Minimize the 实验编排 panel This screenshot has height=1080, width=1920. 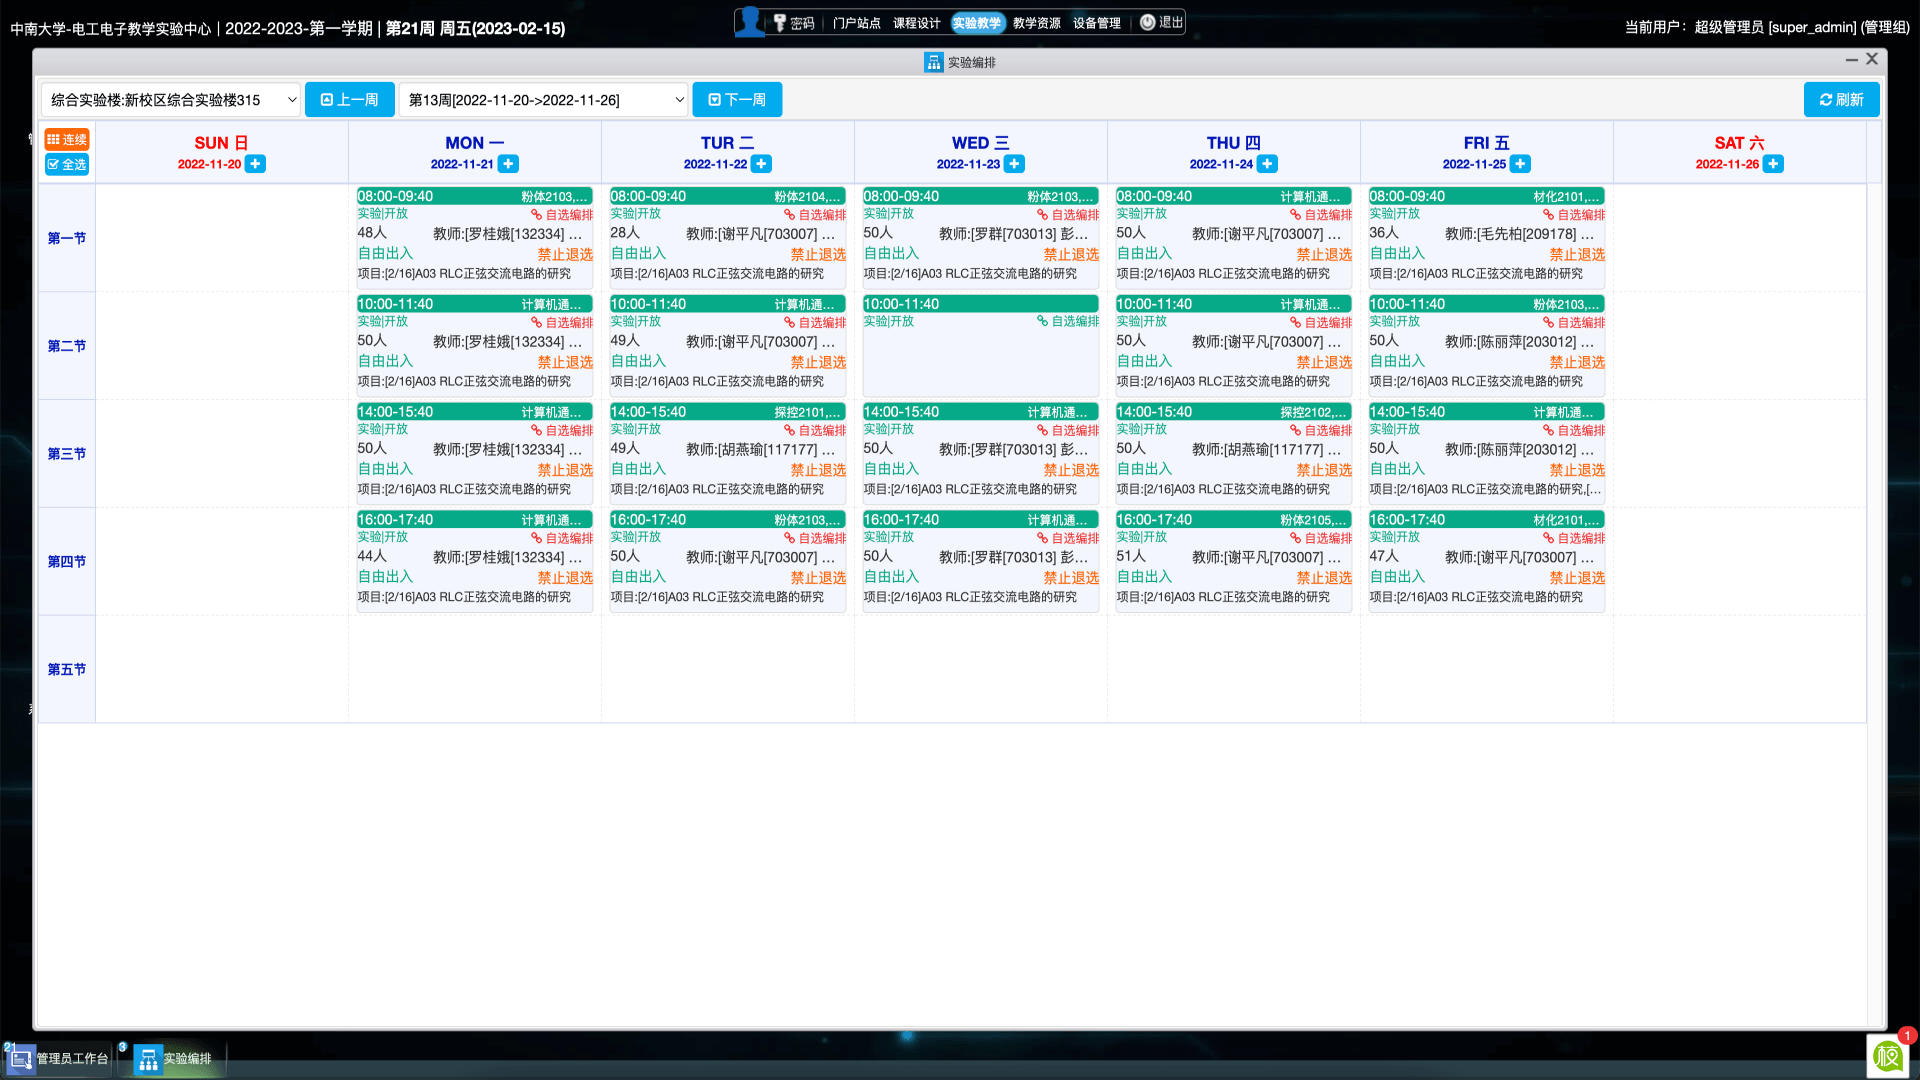point(1851,60)
